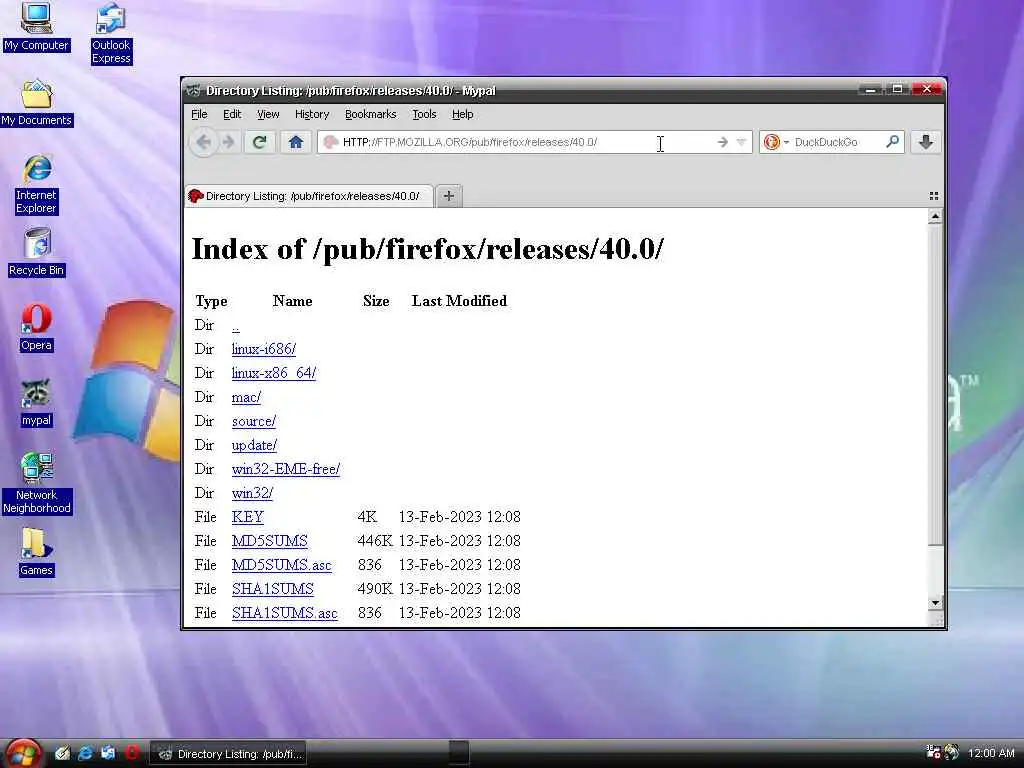Open the View menu
This screenshot has width=1024, height=768.
click(268, 114)
